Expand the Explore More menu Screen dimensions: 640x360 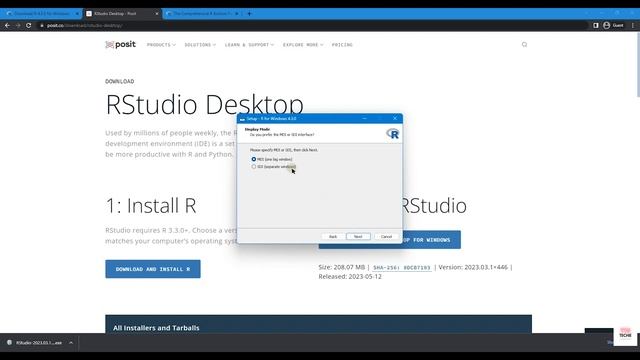tap(303, 45)
